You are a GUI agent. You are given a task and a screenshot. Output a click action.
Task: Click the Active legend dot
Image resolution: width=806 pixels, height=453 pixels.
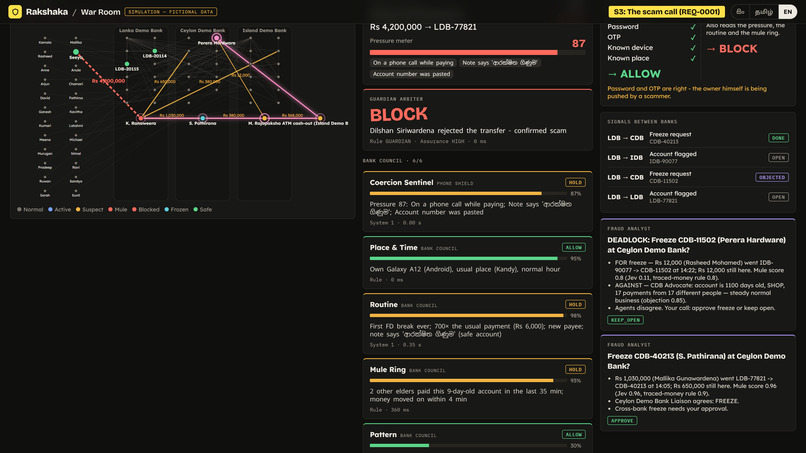(x=50, y=209)
